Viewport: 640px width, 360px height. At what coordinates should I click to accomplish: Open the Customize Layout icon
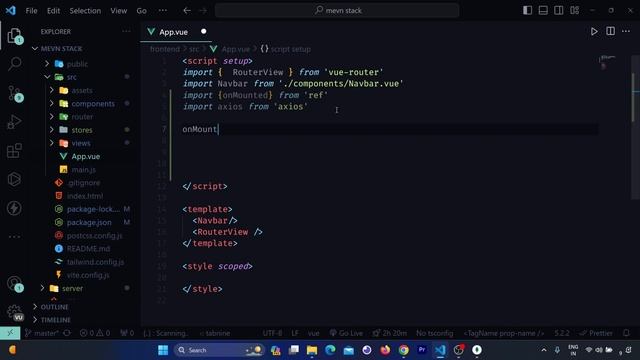tap(574, 10)
